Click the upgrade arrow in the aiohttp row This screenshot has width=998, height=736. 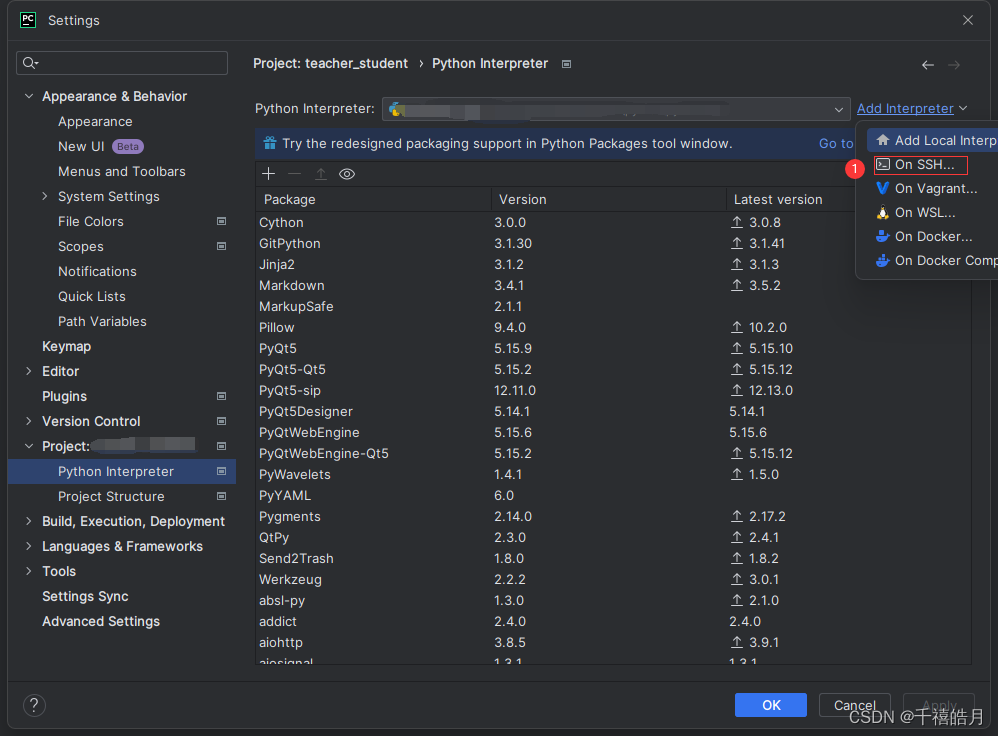pos(737,642)
